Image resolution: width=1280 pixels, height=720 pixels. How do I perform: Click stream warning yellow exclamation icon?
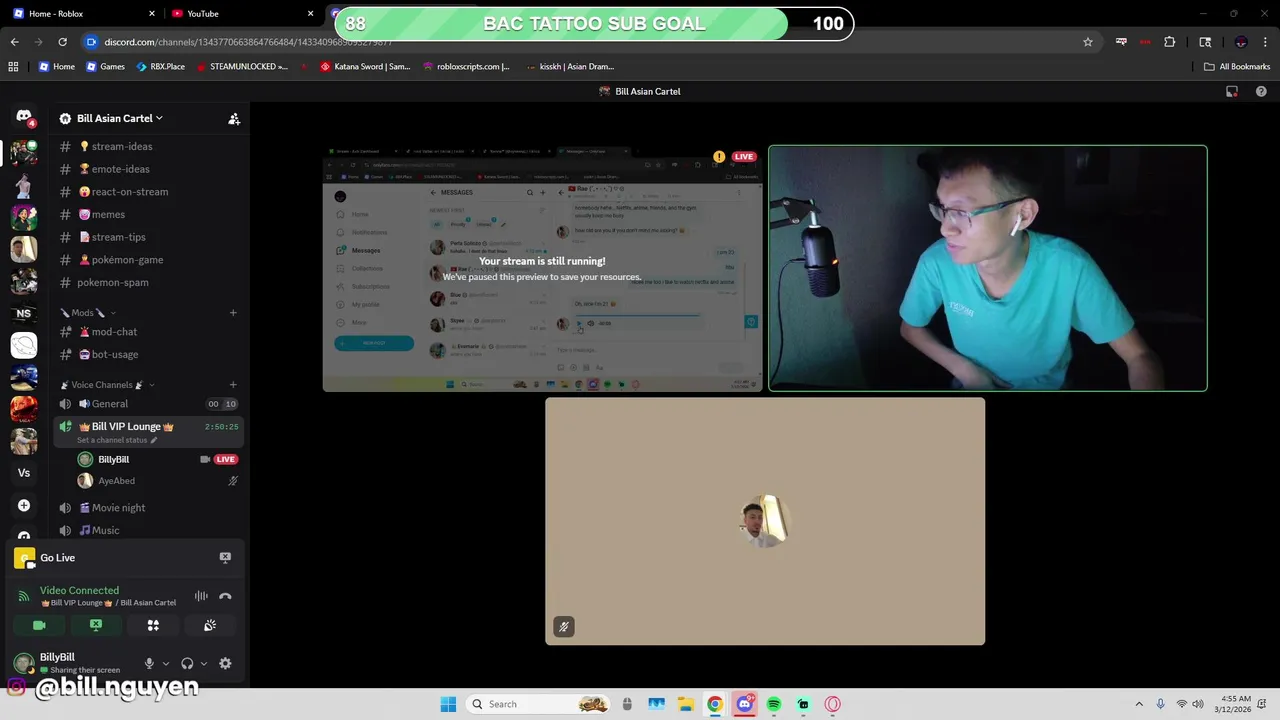[719, 157]
